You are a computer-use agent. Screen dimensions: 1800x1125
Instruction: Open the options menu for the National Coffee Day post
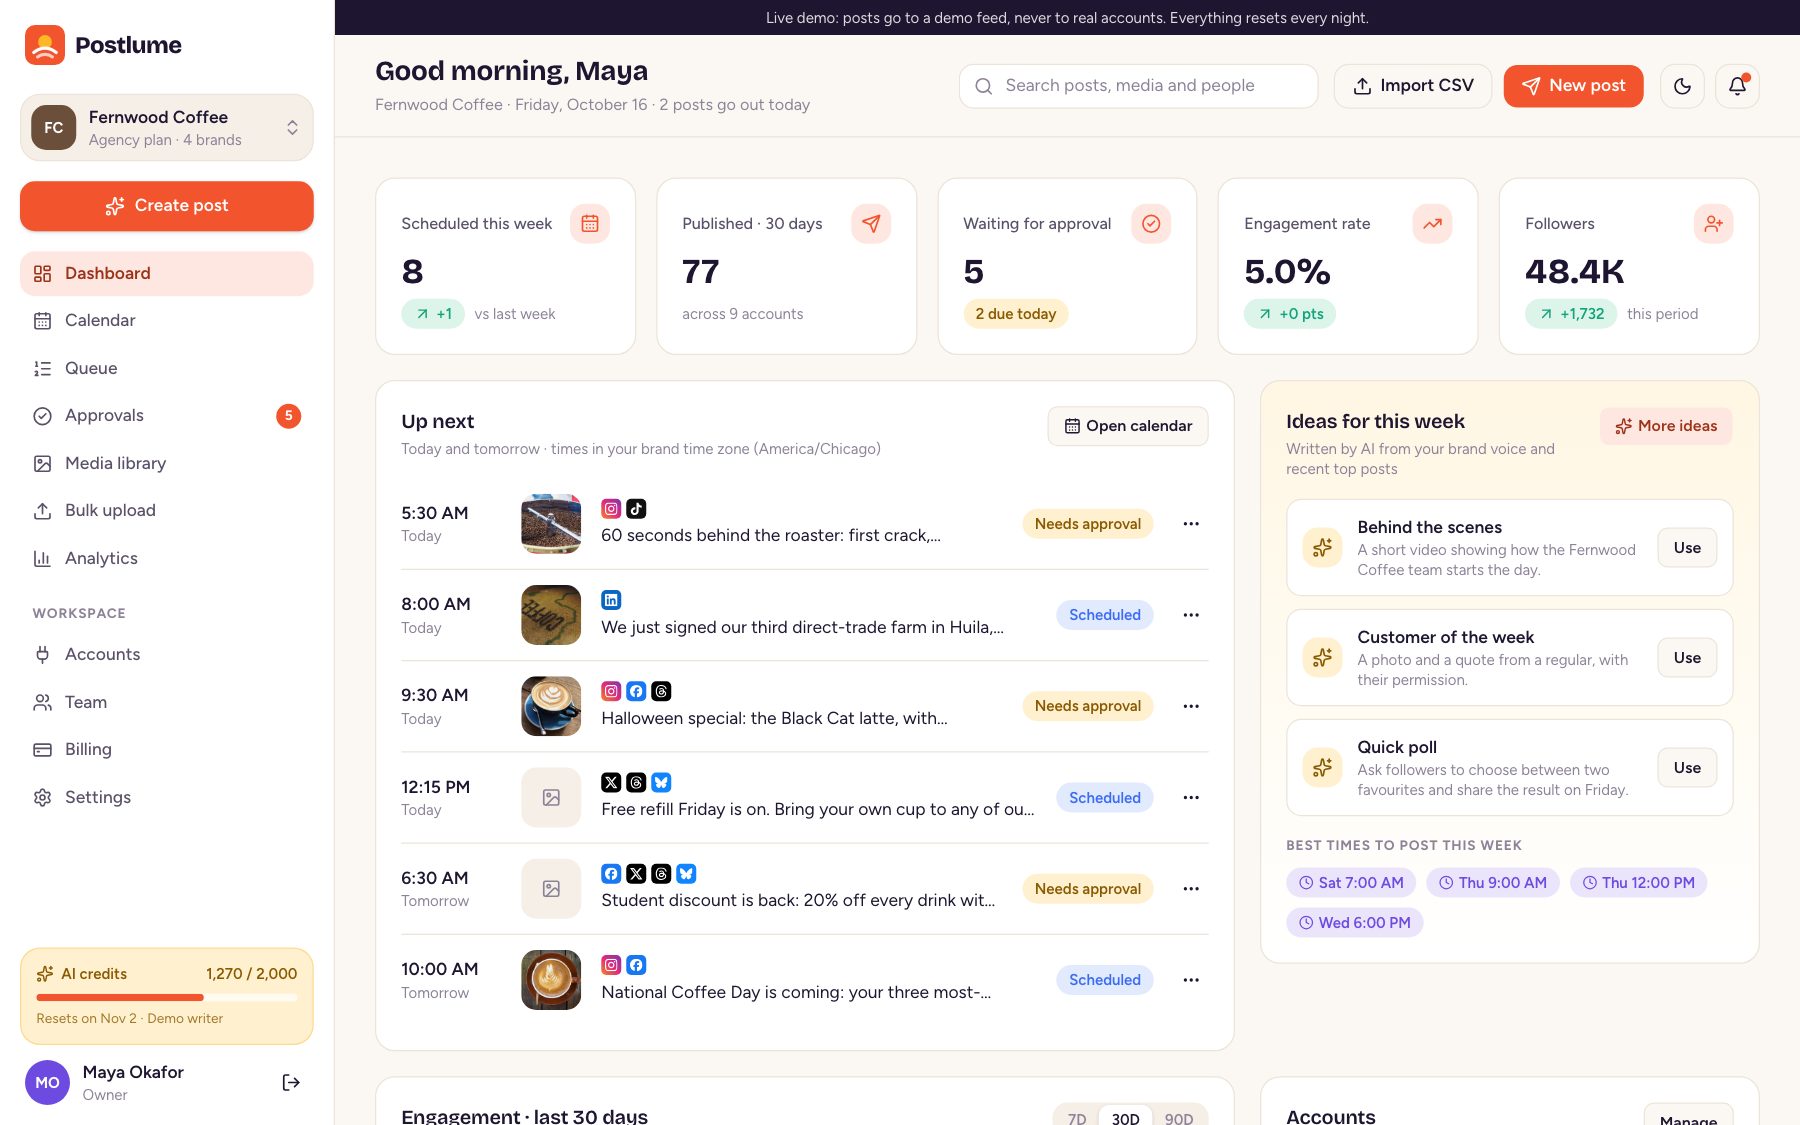pos(1191,980)
